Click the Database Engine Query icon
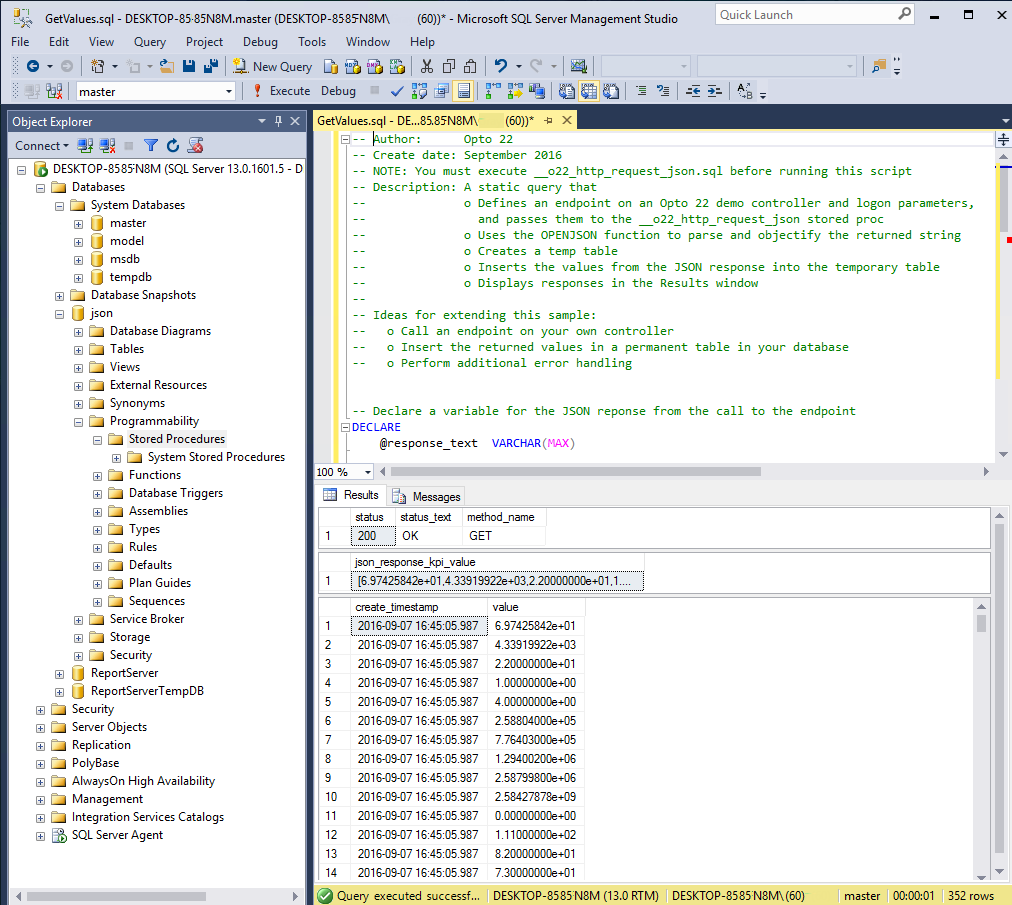The height and width of the screenshot is (905, 1012). (x=330, y=66)
